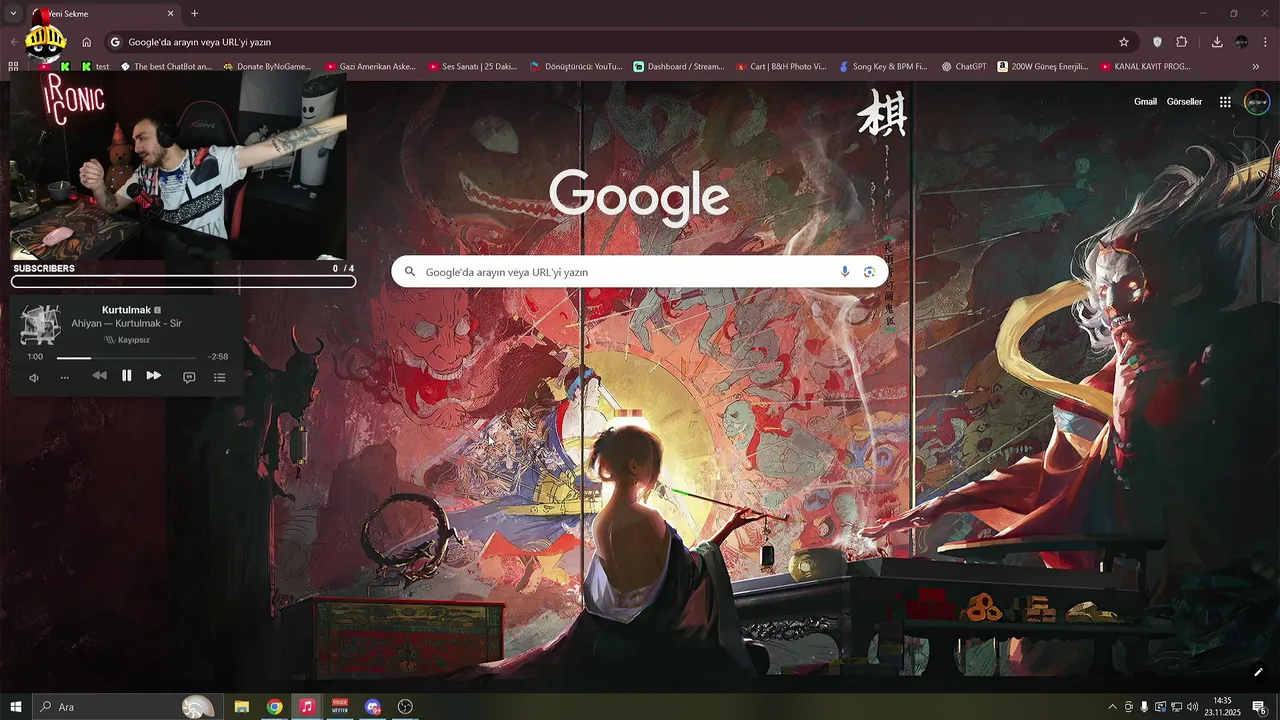Customize Chrome with pencil icon

click(1258, 672)
